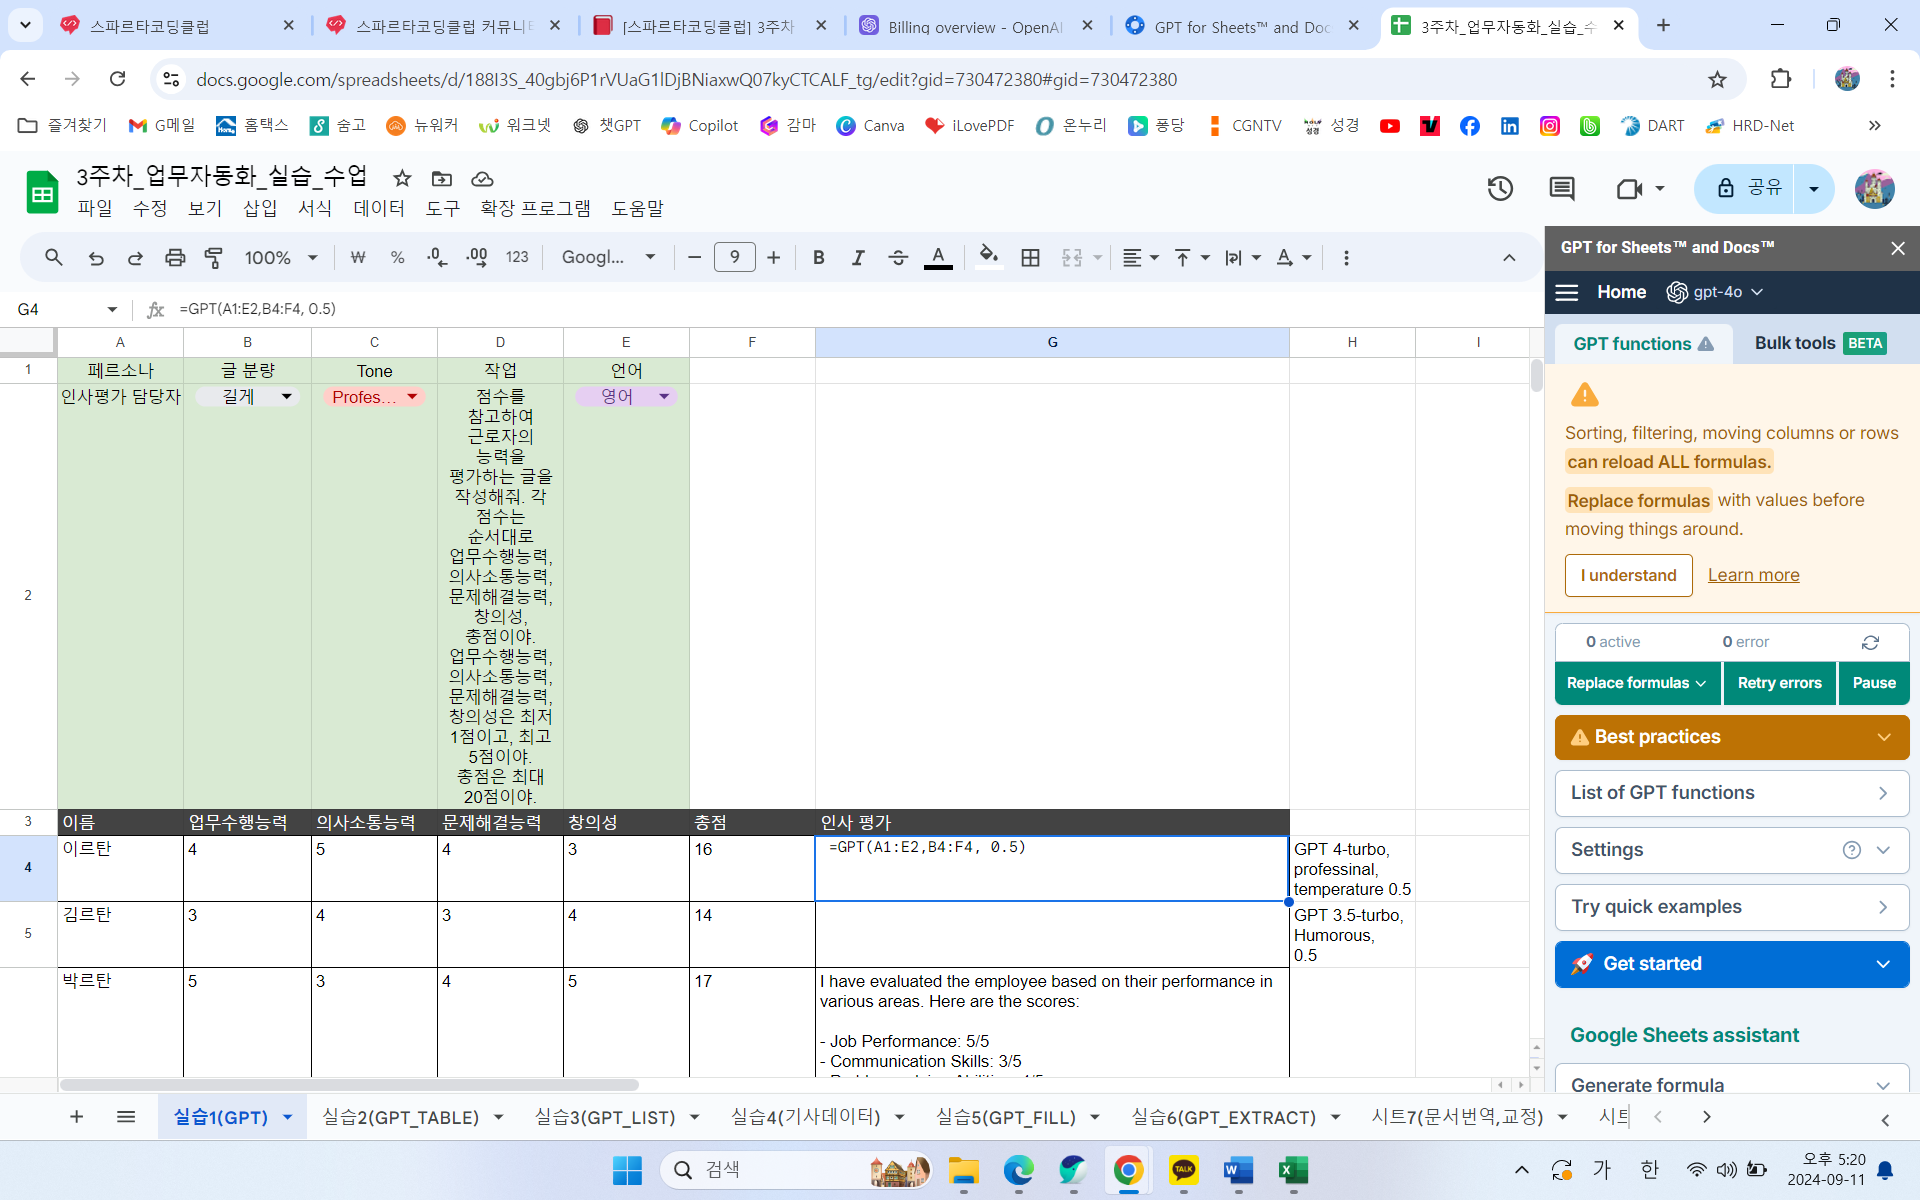Increase decimal places

point(477,258)
